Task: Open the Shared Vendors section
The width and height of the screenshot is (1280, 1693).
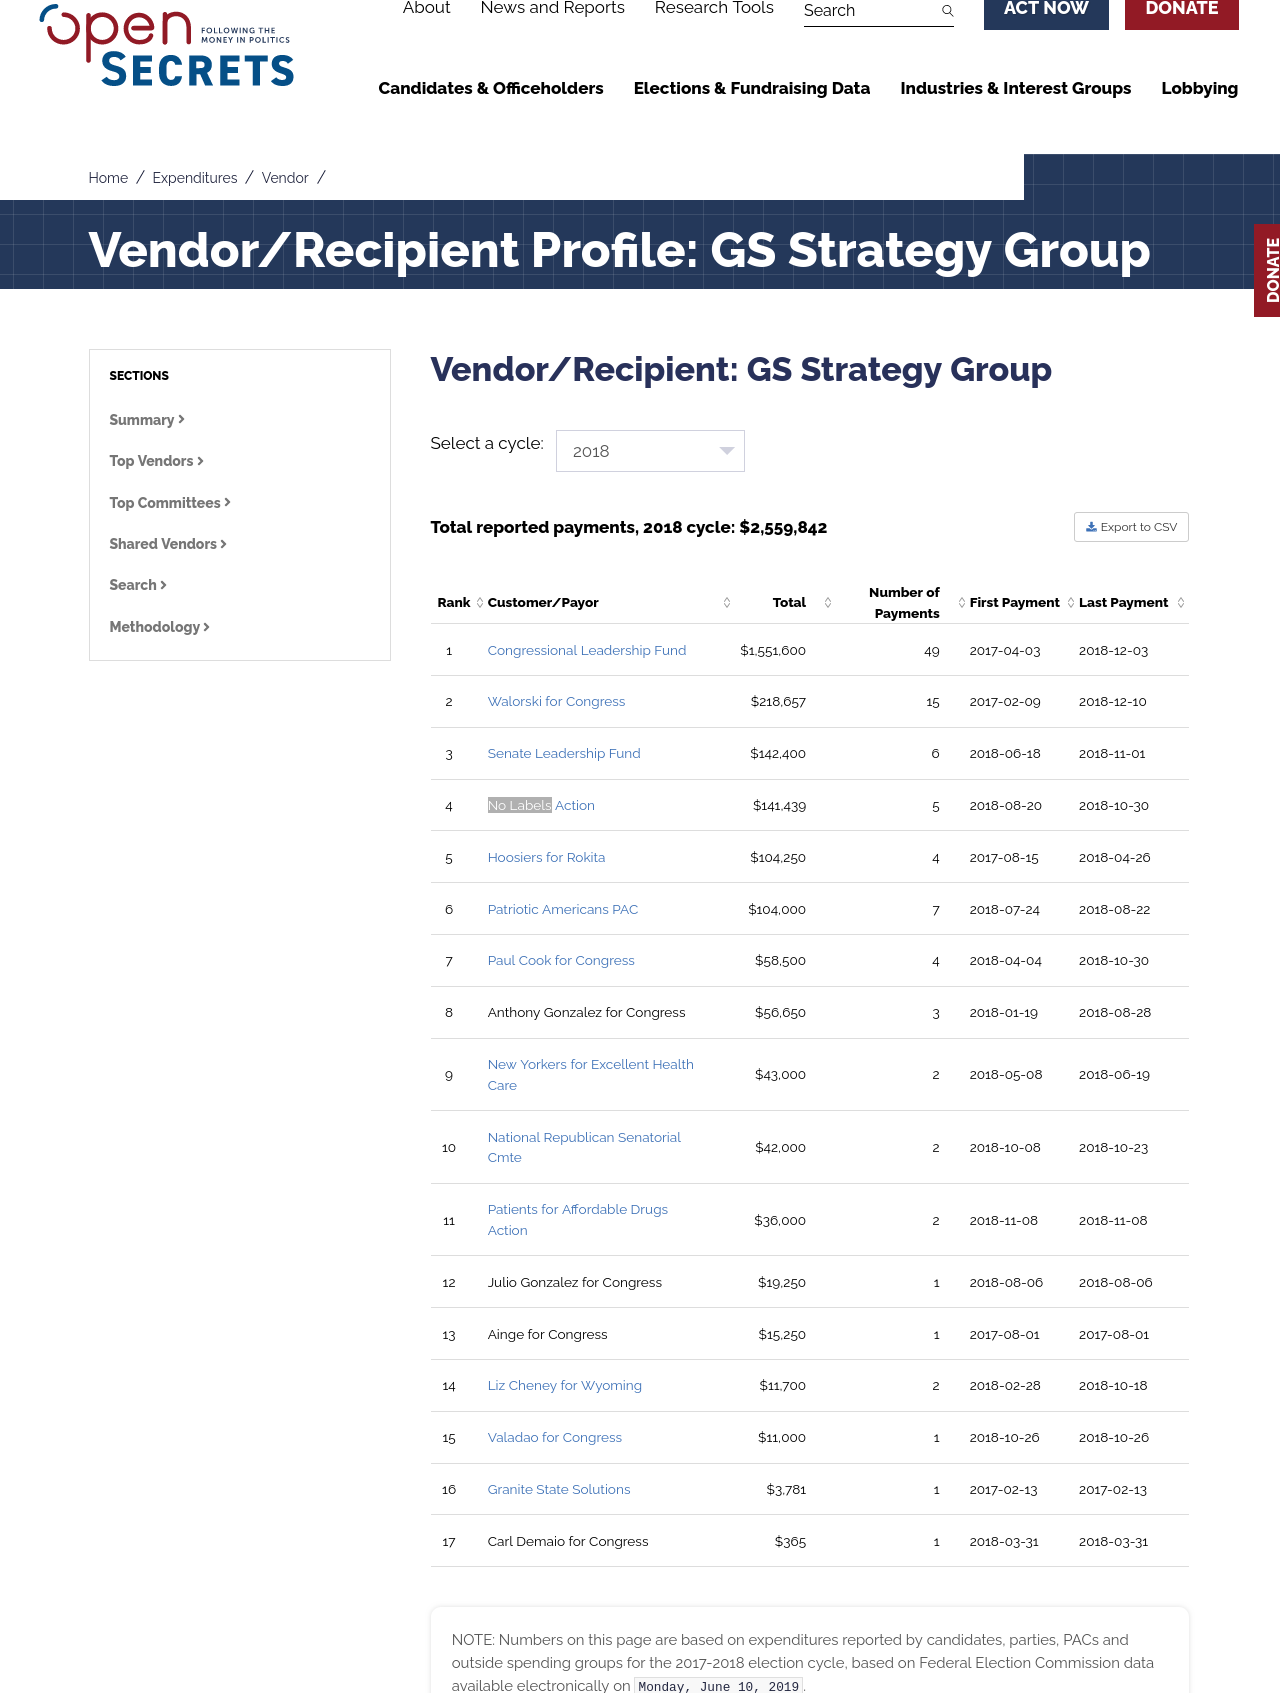Action: (x=168, y=544)
